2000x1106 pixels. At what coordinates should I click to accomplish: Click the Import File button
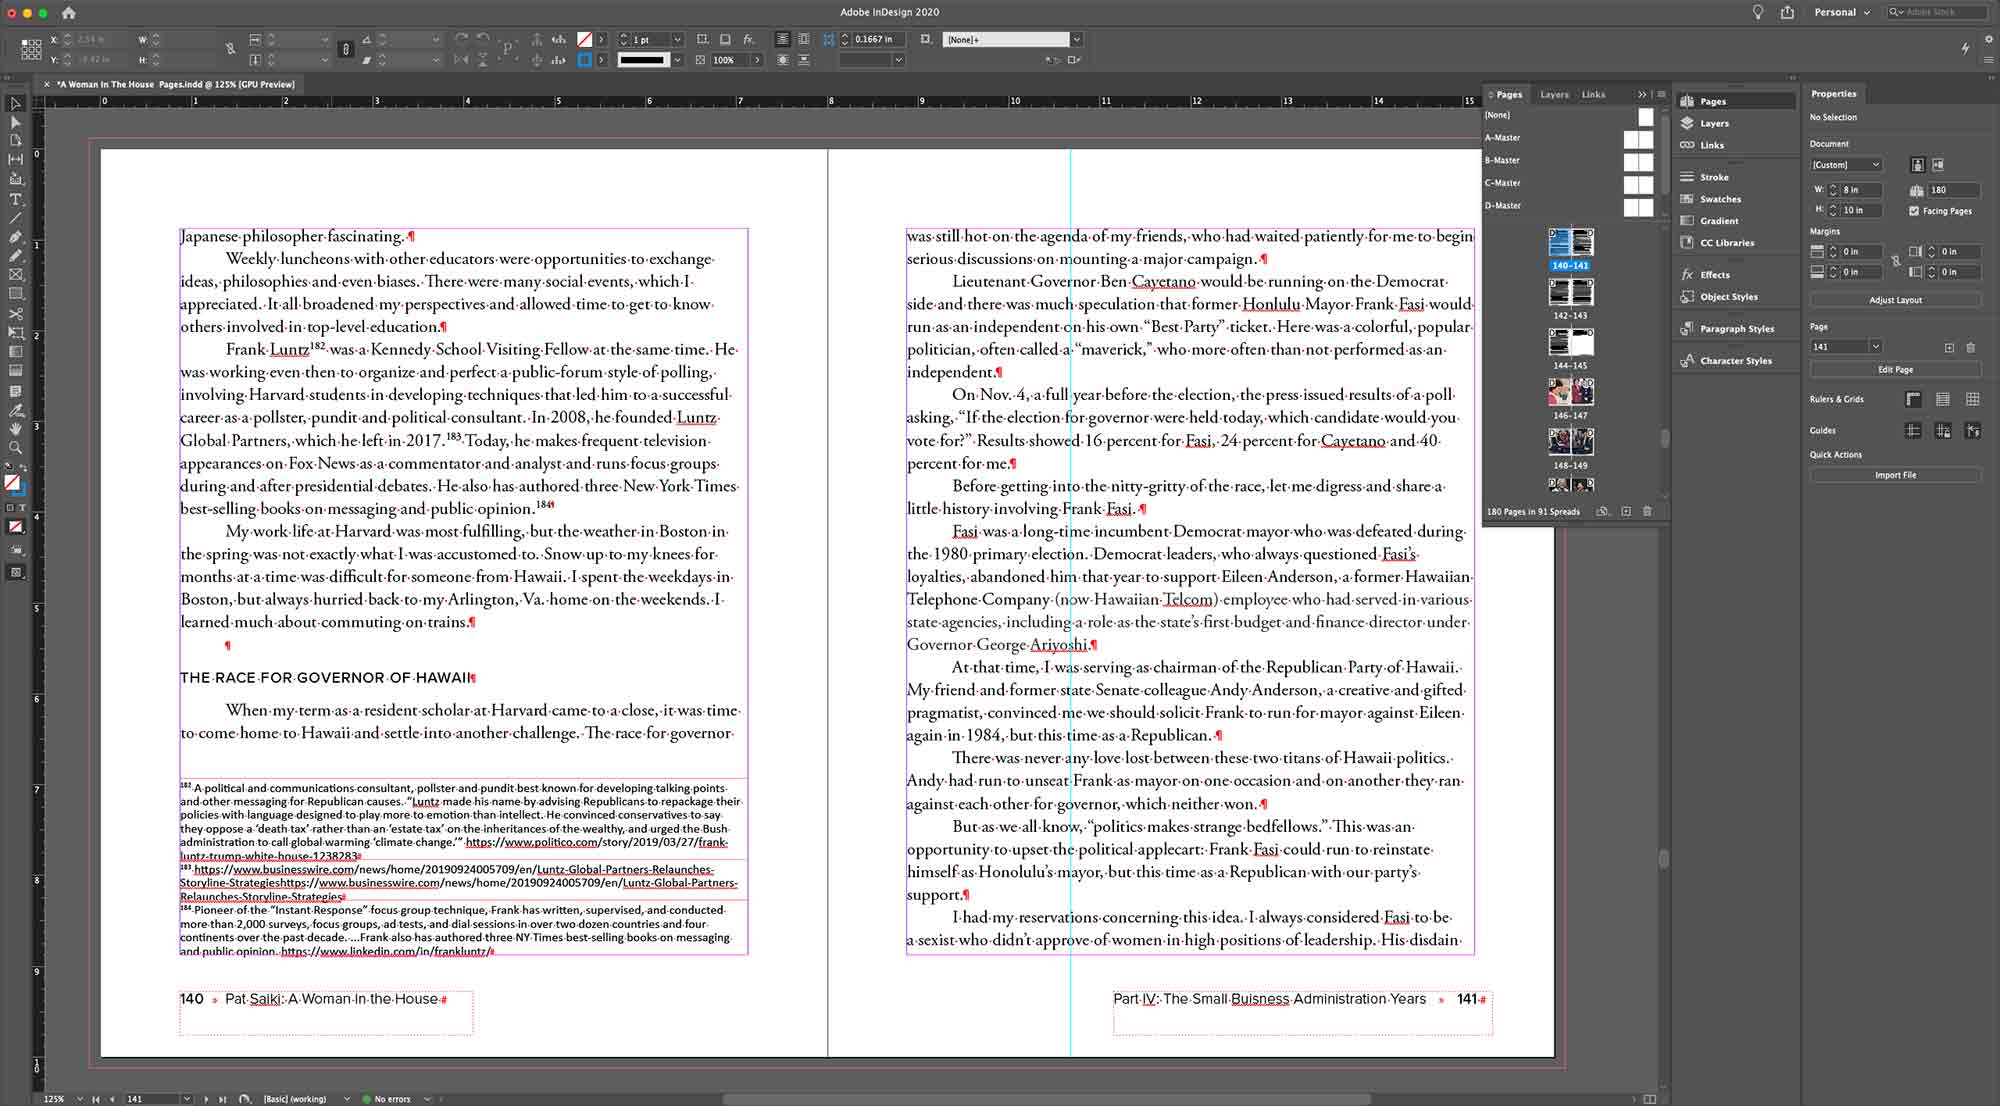tap(1895, 475)
